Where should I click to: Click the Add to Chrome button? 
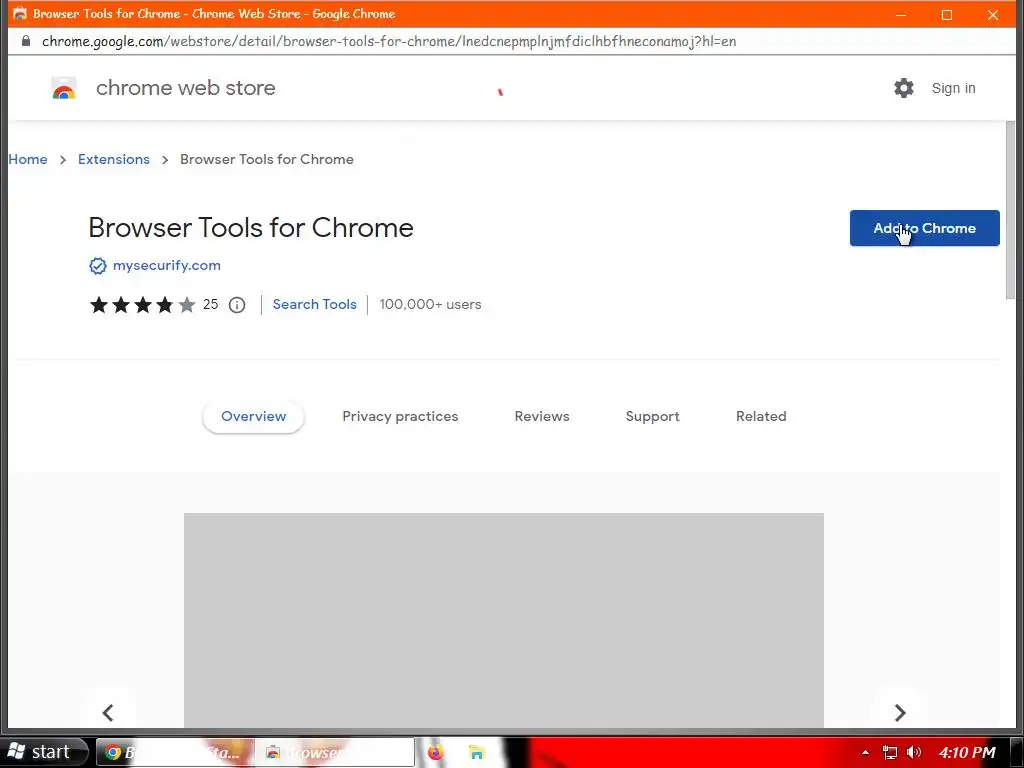(x=925, y=228)
